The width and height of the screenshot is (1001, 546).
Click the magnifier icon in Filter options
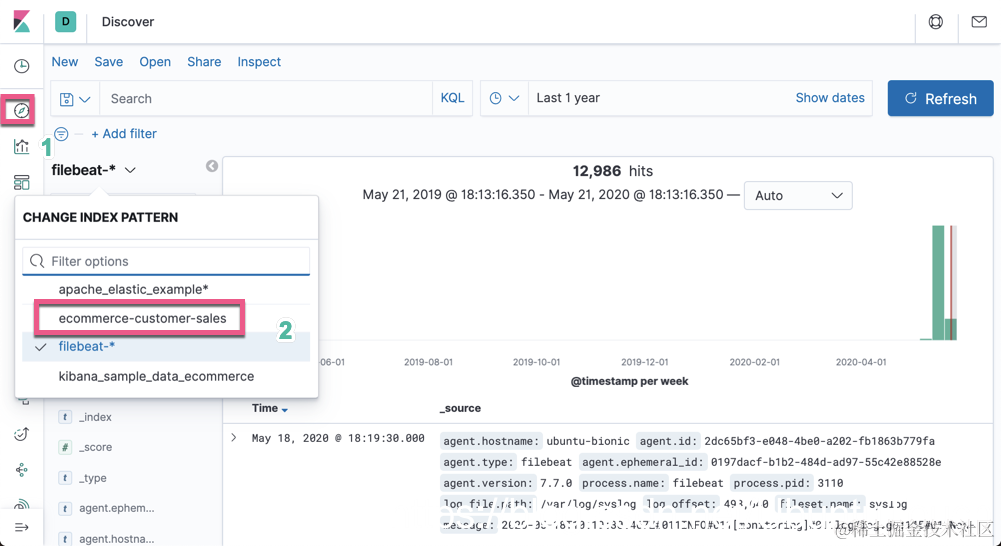click(x=37, y=261)
